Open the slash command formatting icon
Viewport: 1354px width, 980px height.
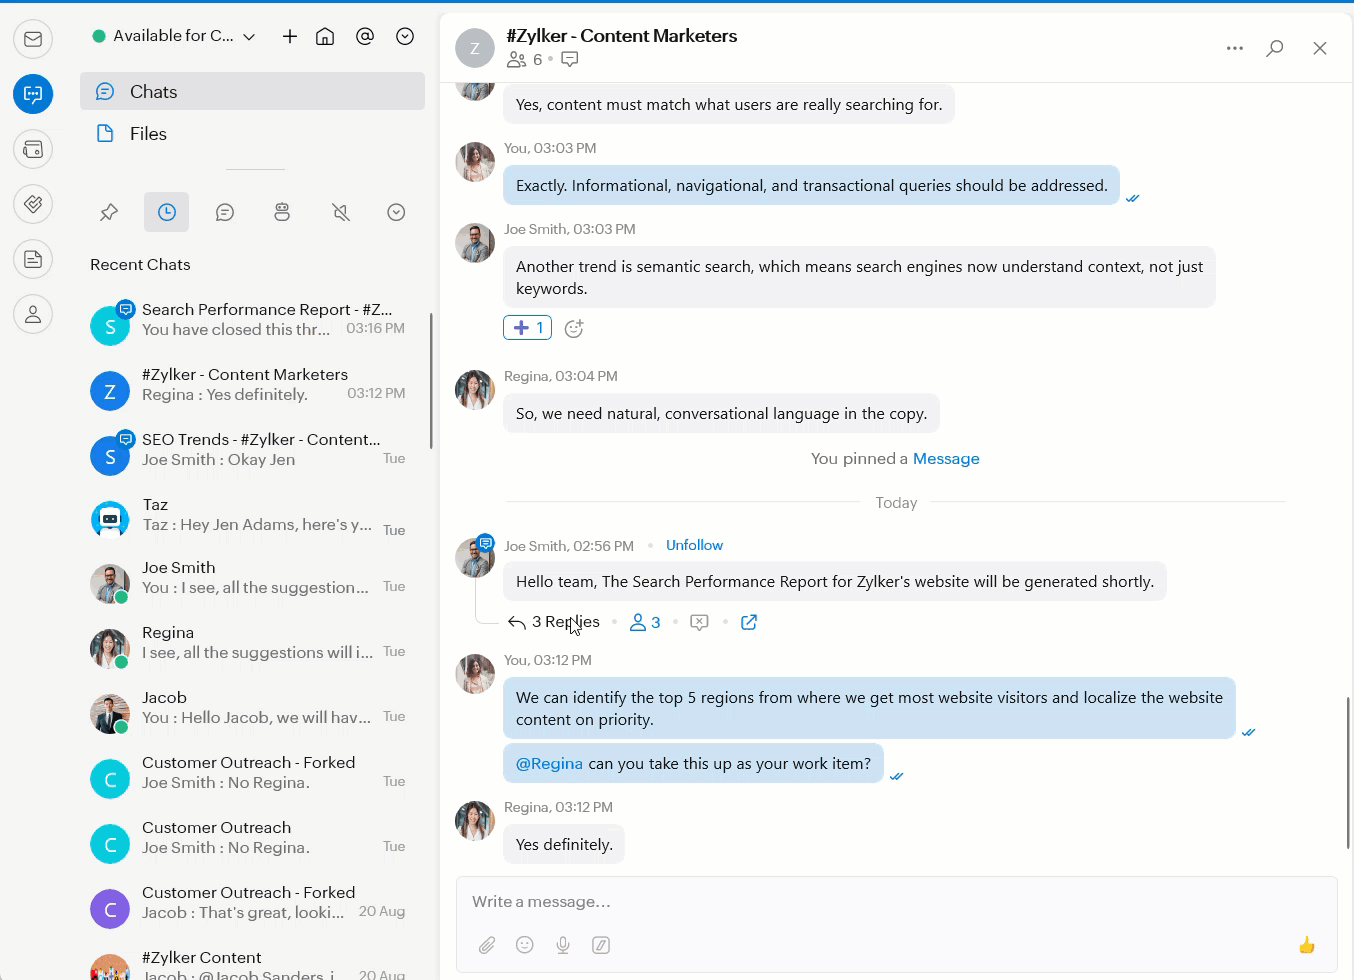tap(601, 945)
